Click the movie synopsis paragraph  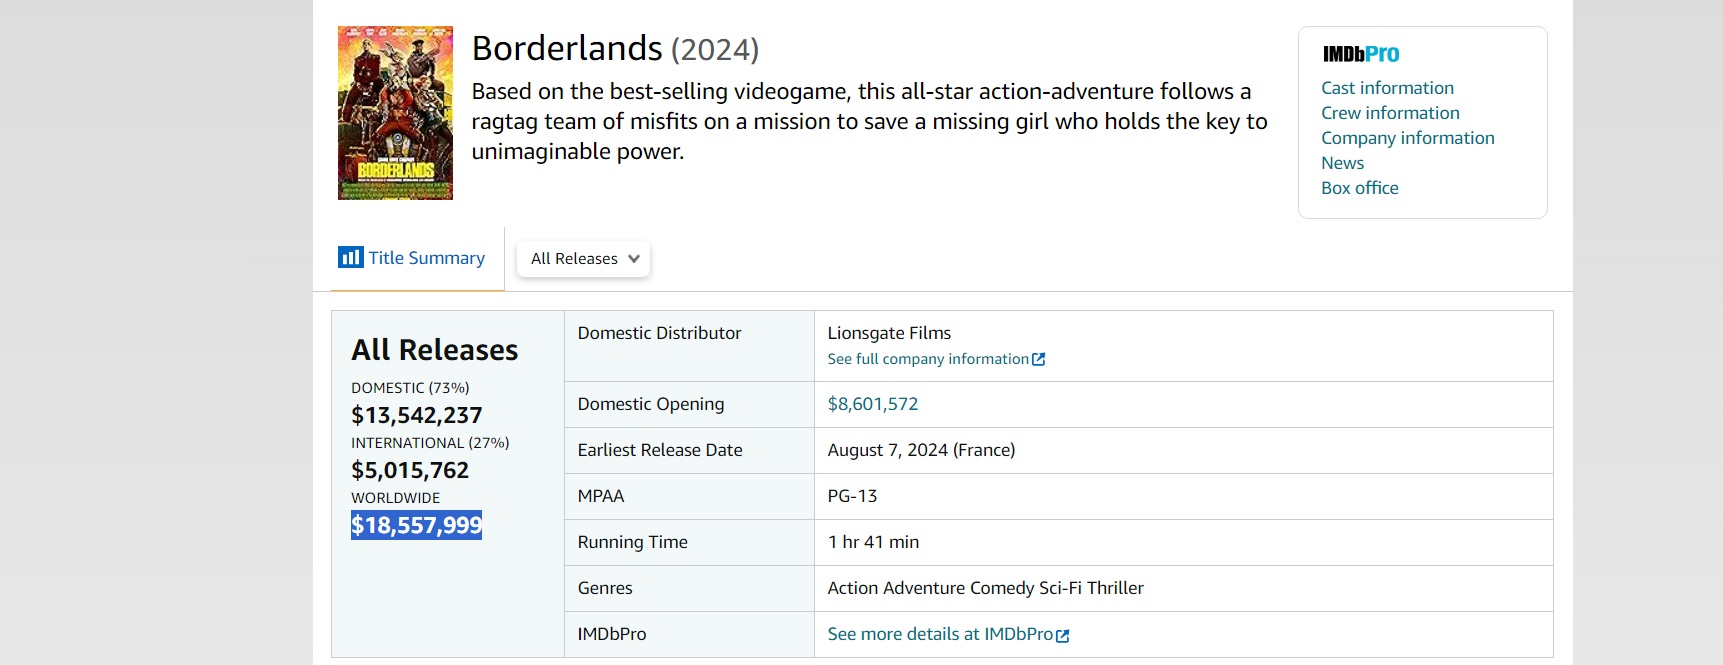pos(869,121)
